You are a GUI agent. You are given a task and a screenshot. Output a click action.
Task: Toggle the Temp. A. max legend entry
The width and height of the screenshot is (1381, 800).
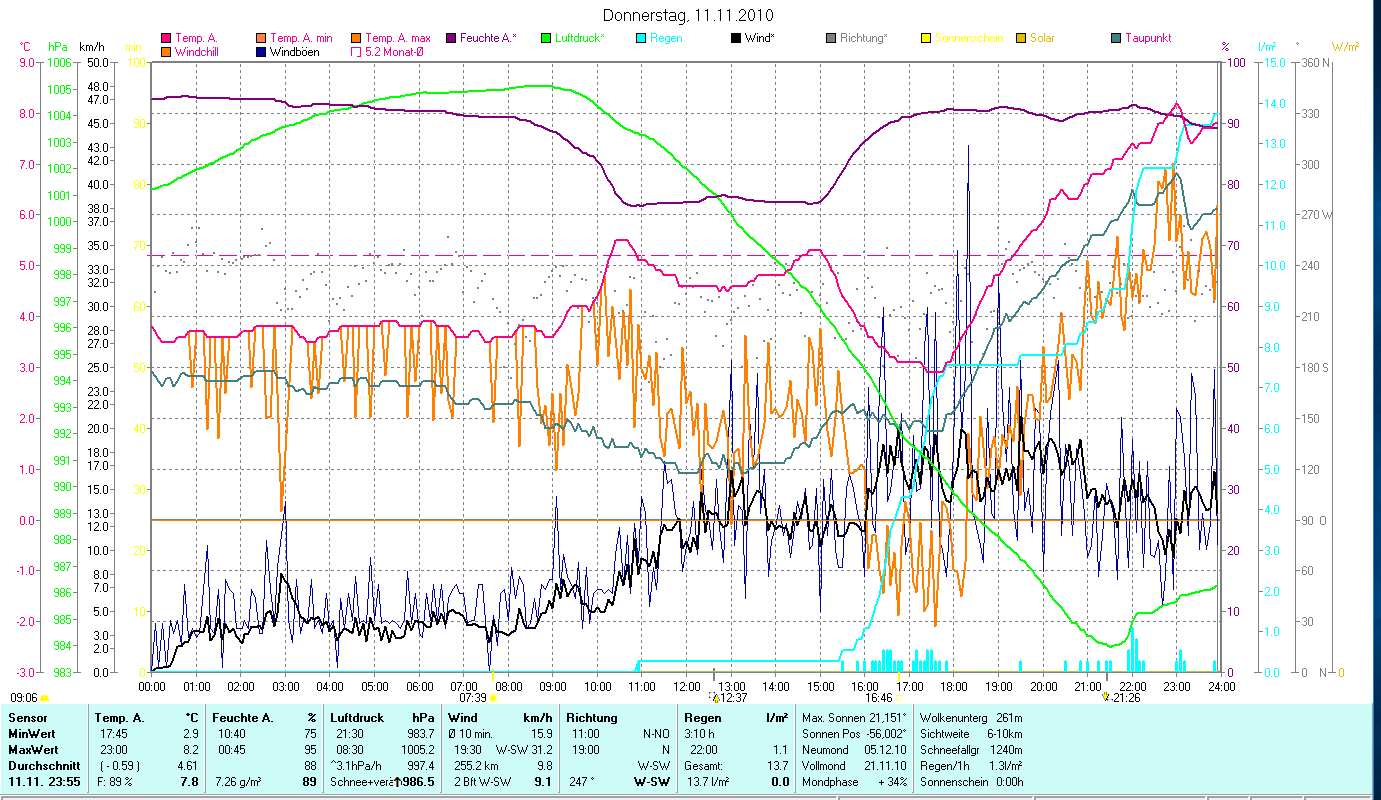(x=356, y=38)
